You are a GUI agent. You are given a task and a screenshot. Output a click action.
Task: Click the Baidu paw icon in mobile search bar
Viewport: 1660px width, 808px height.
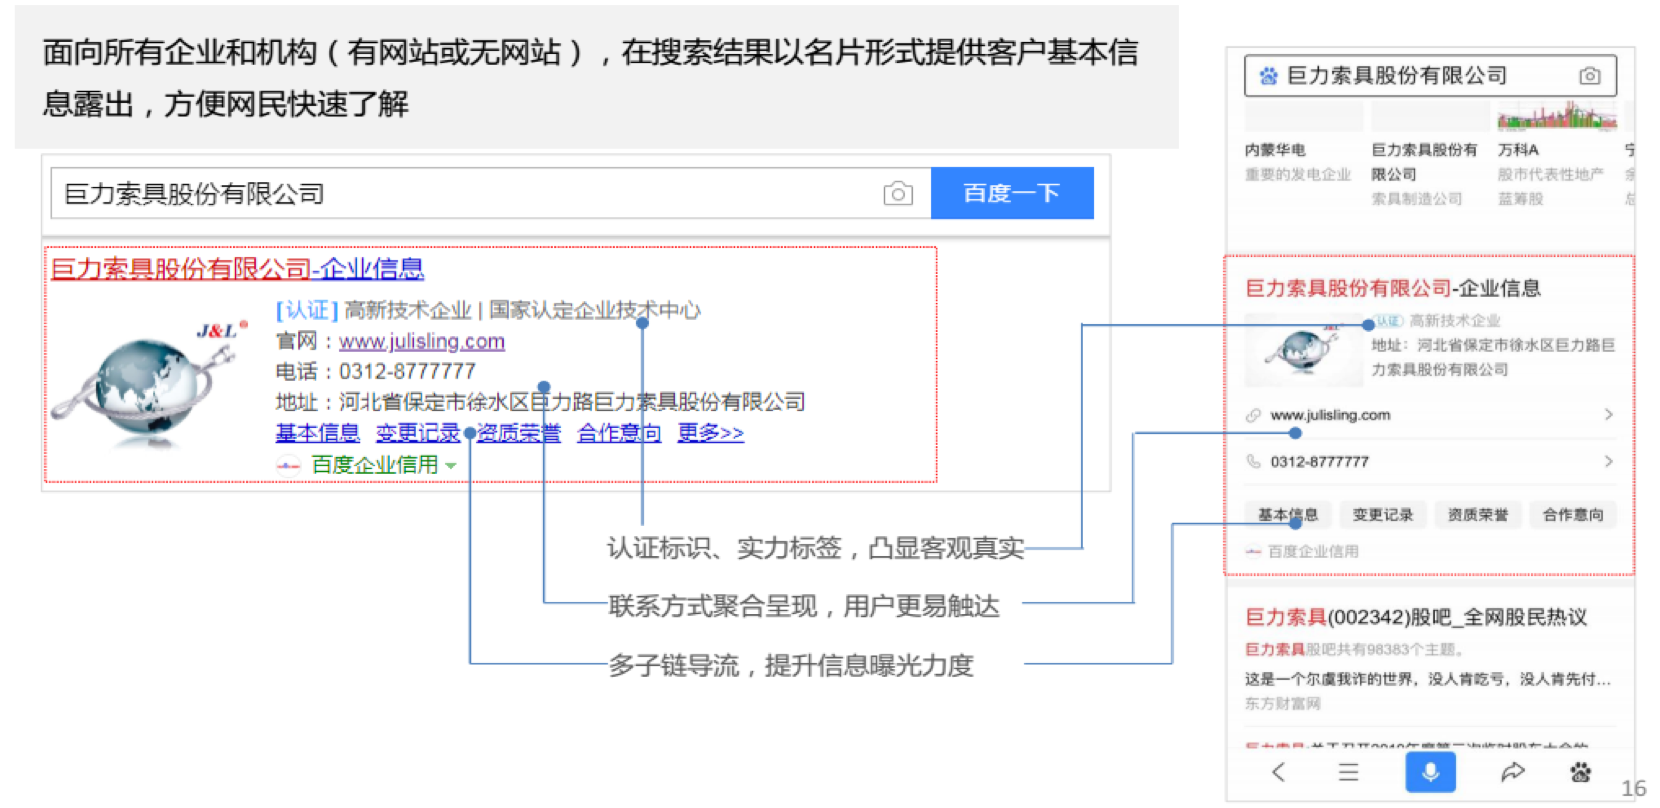tap(1268, 76)
